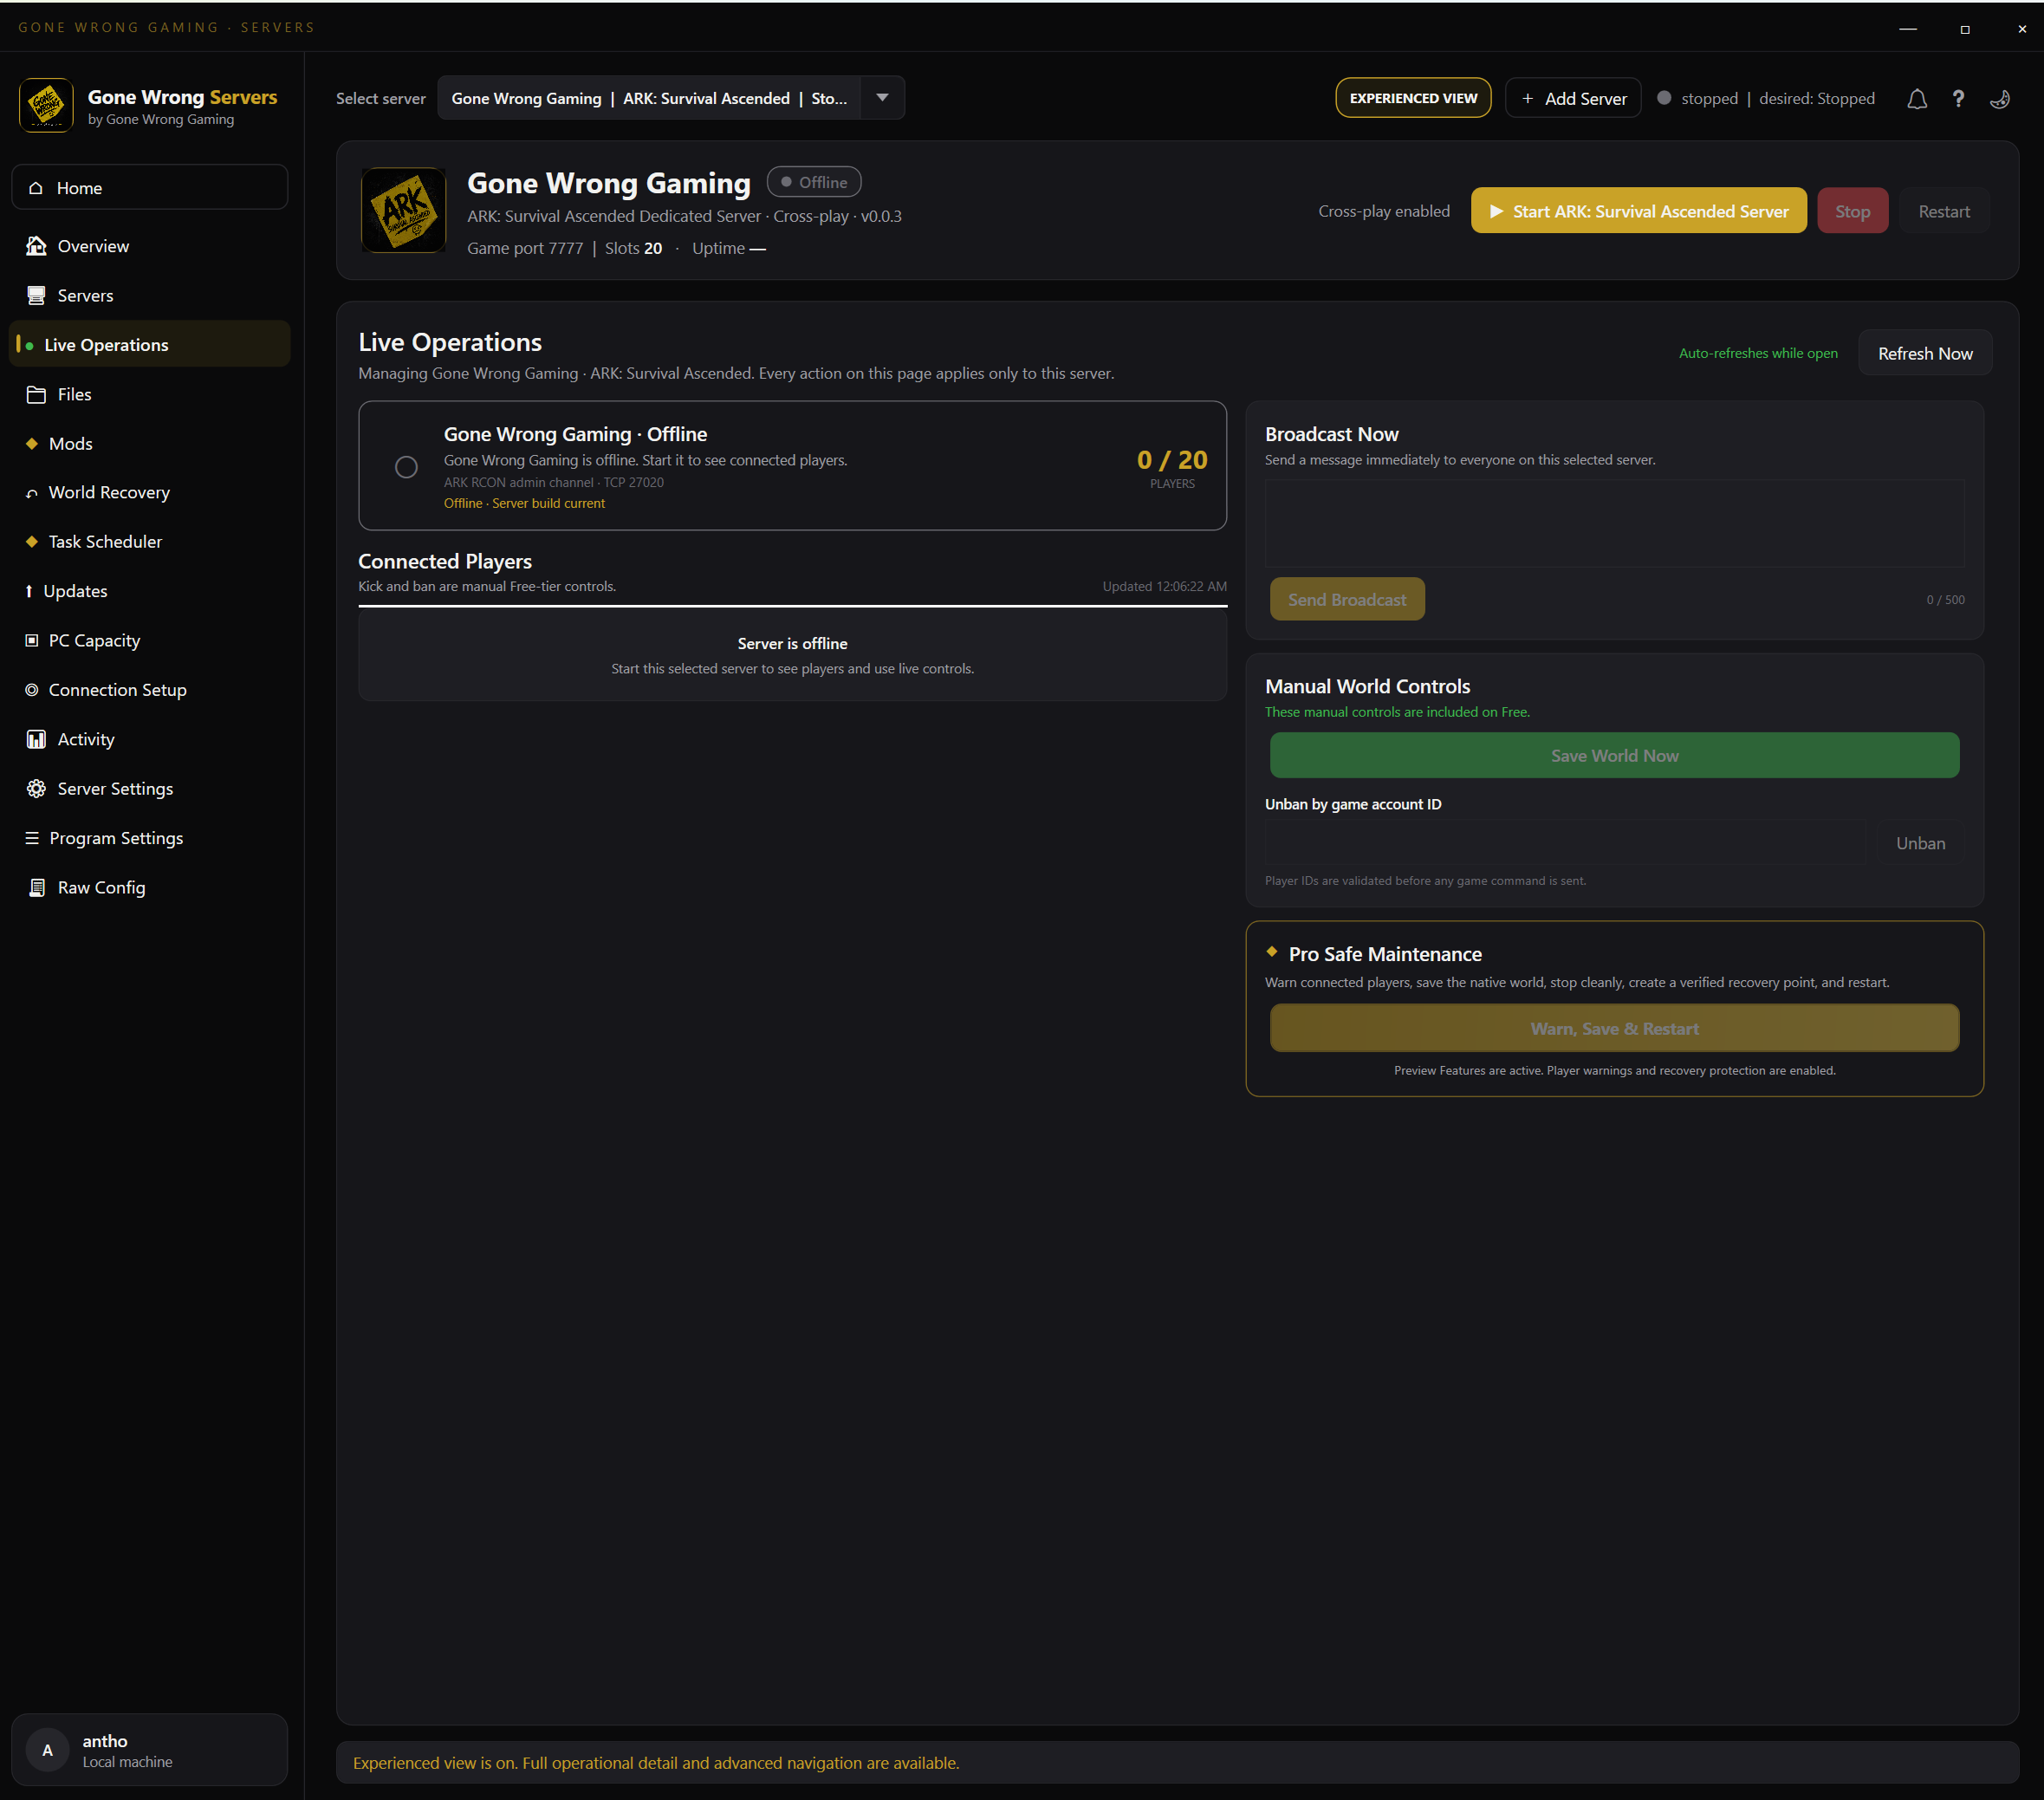
Task: Click the Home house icon
Action: coord(36,188)
